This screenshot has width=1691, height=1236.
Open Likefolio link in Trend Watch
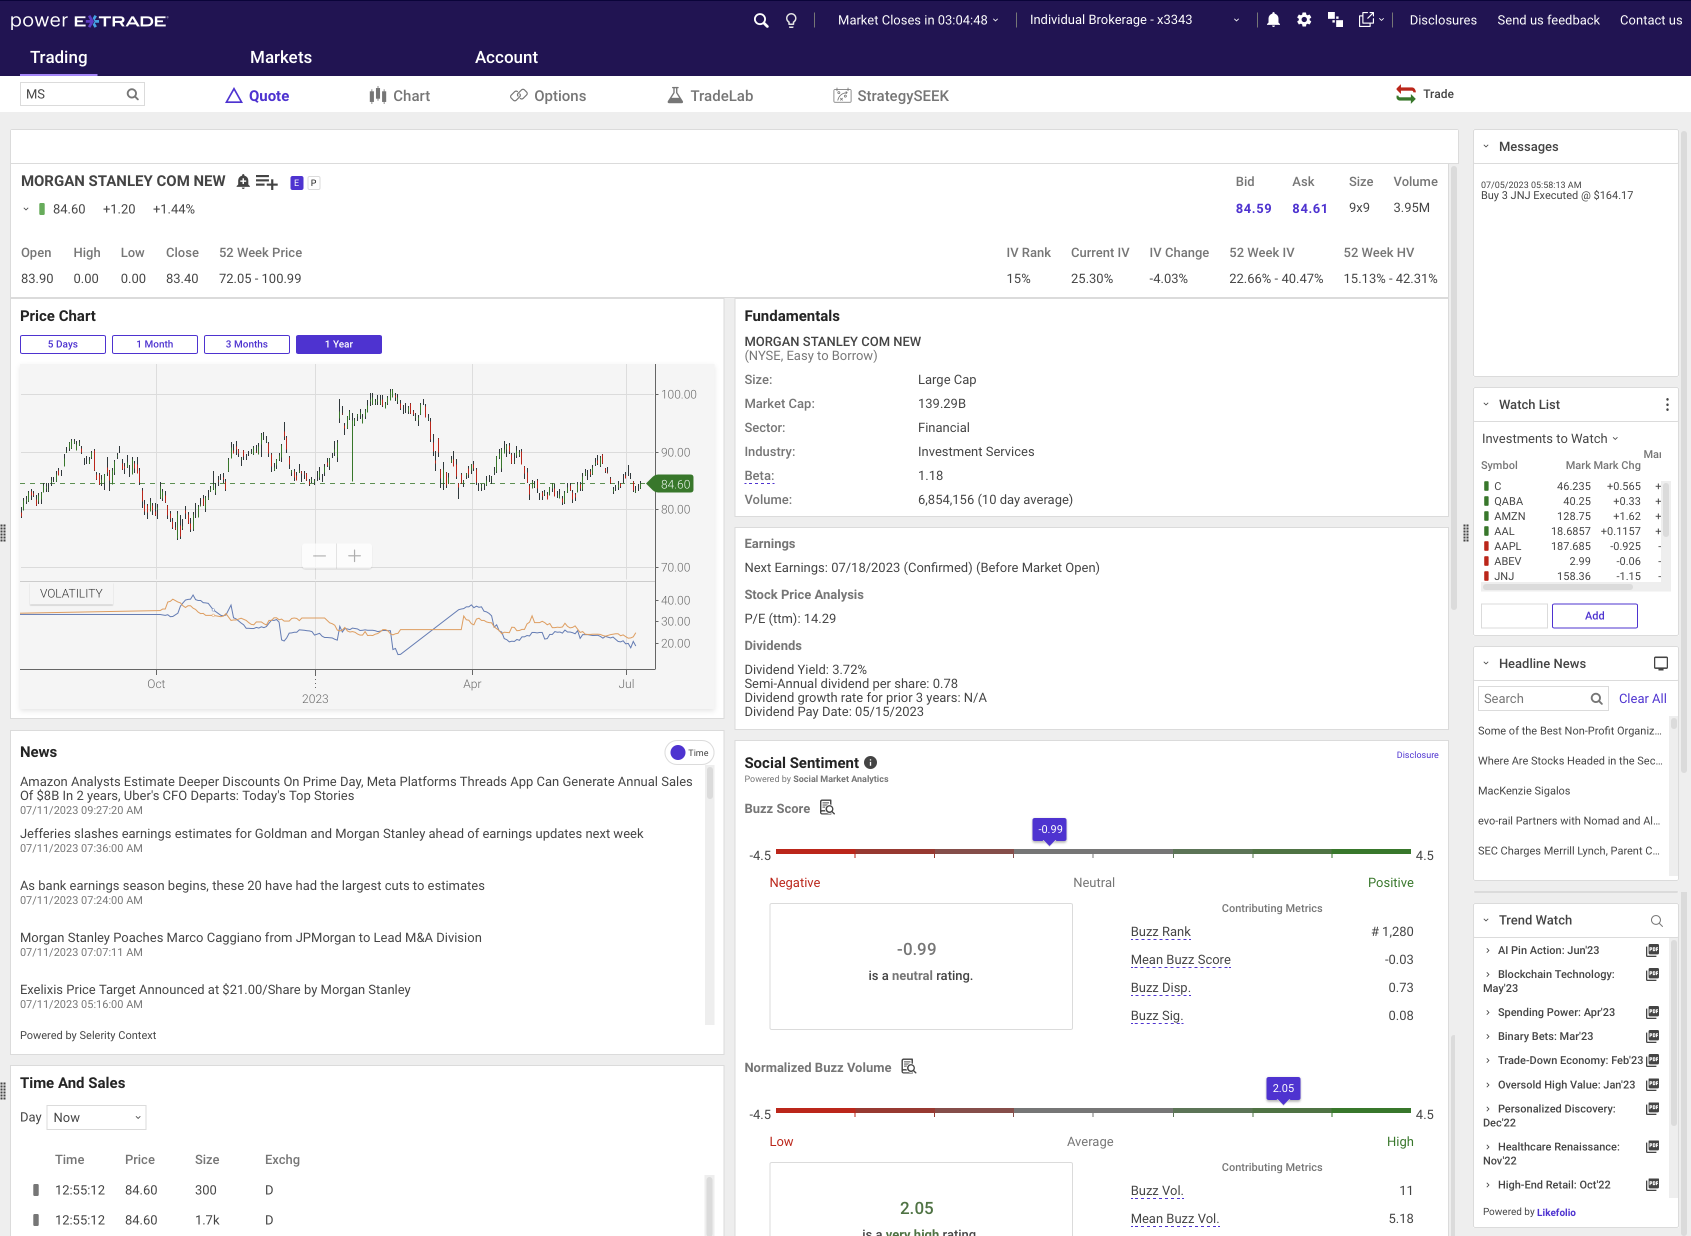[x=1556, y=1212]
